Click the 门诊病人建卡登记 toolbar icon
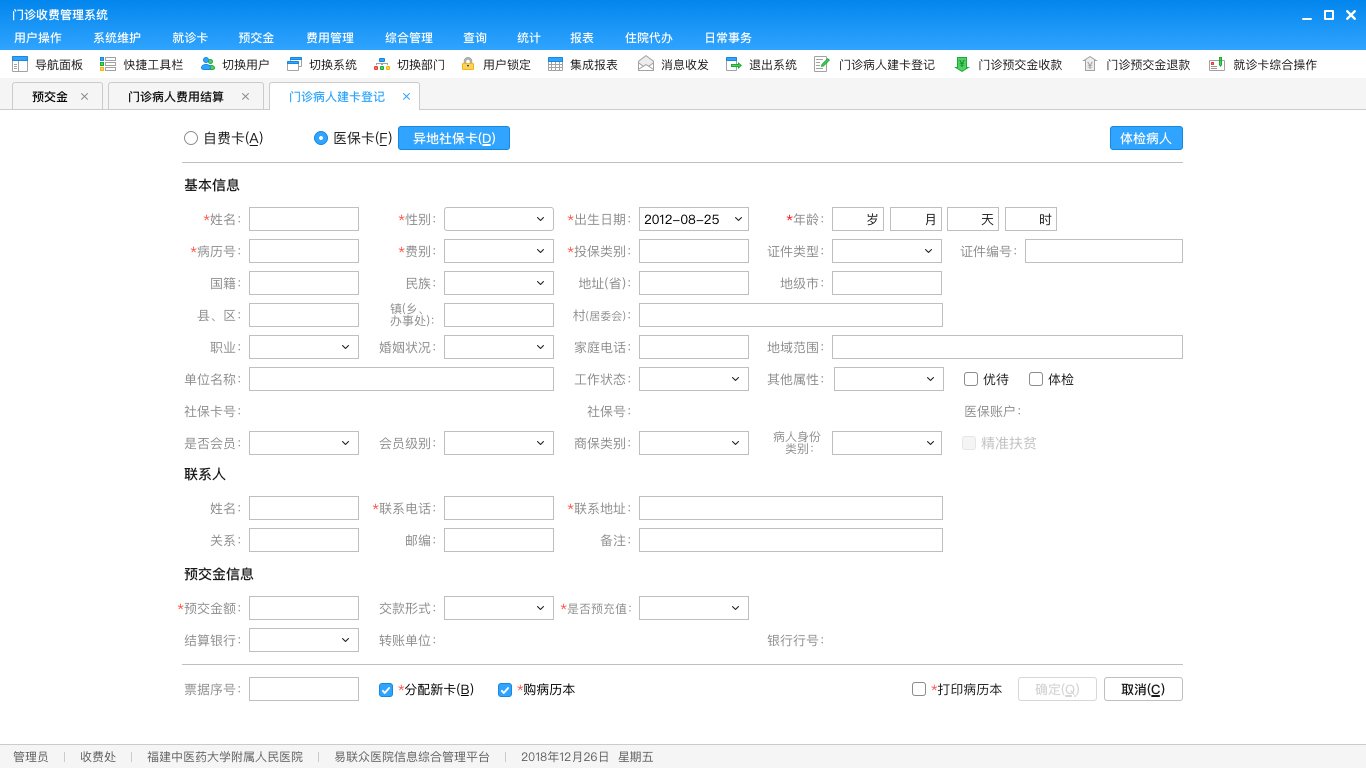This screenshot has width=1366, height=768. pyautogui.click(x=822, y=64)
